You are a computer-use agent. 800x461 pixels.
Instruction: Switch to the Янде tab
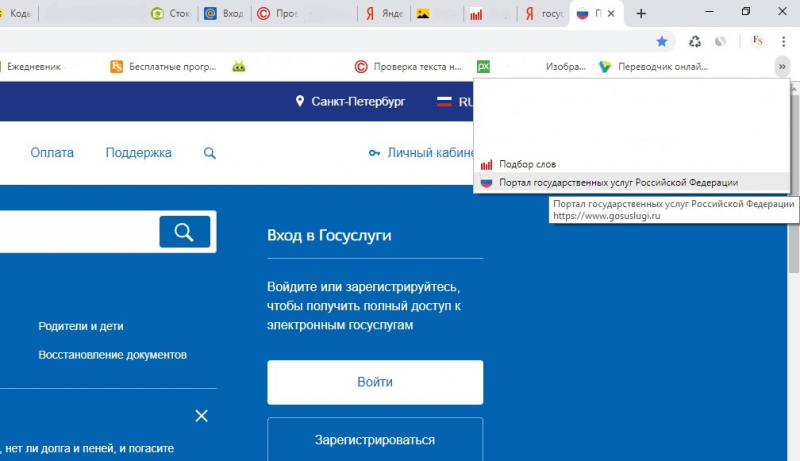385,14
